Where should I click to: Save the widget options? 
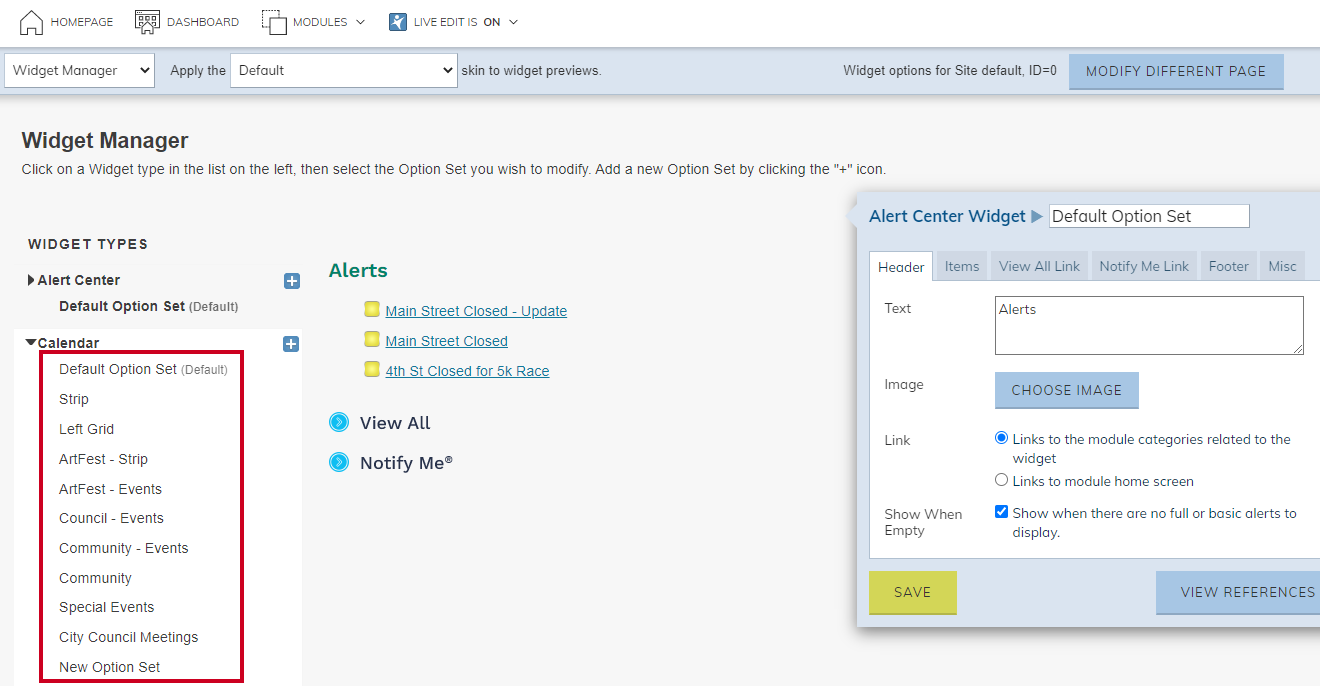coord(913,592)
